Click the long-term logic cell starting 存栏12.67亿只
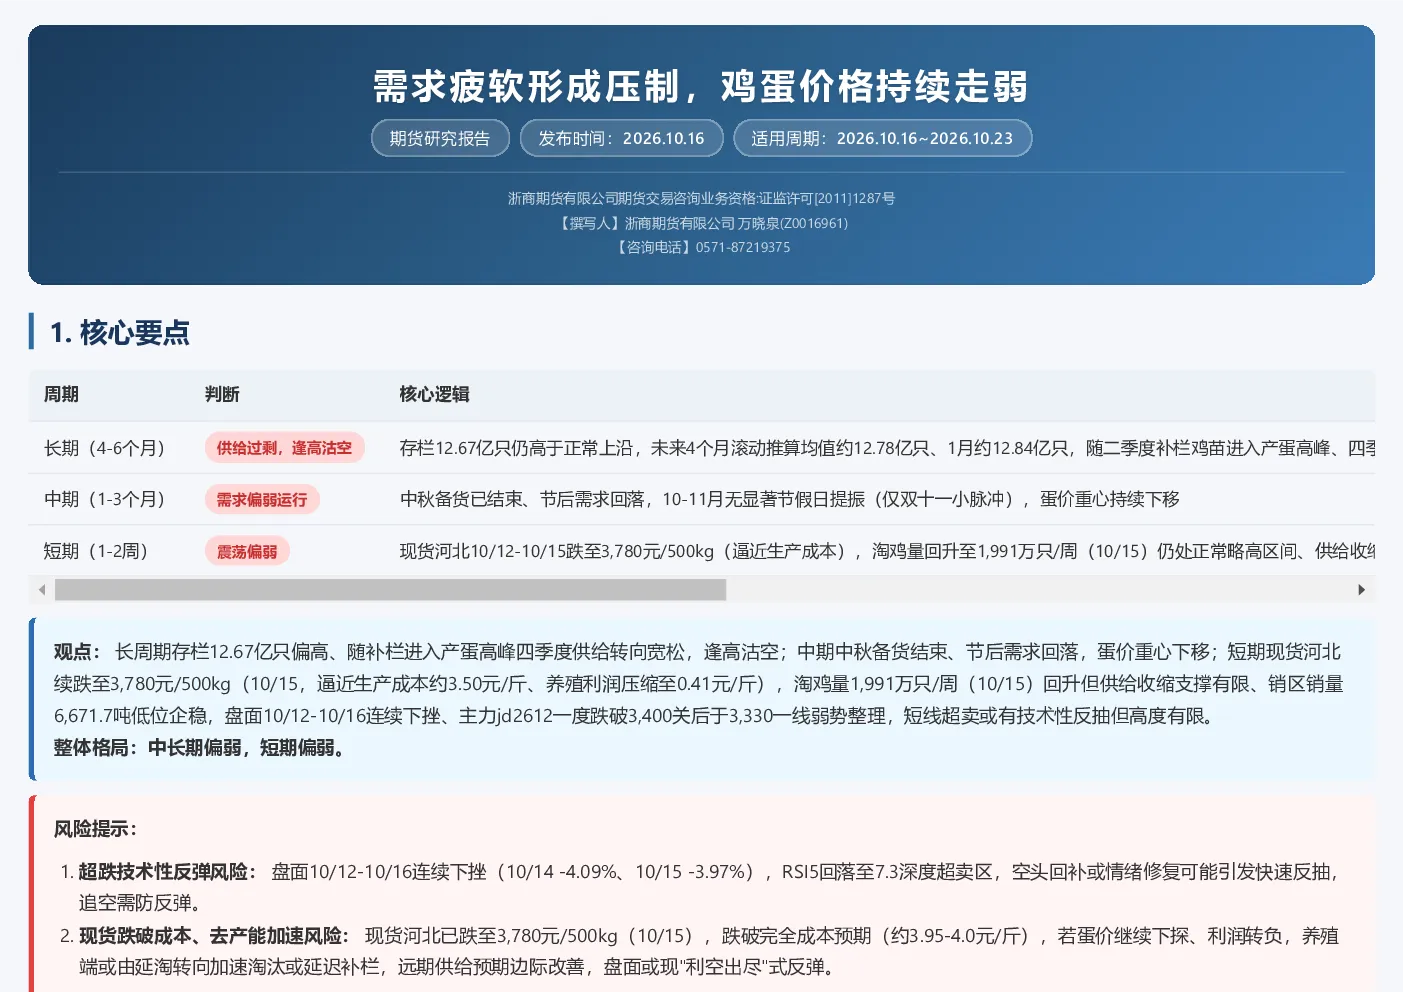 pos(887,448)
